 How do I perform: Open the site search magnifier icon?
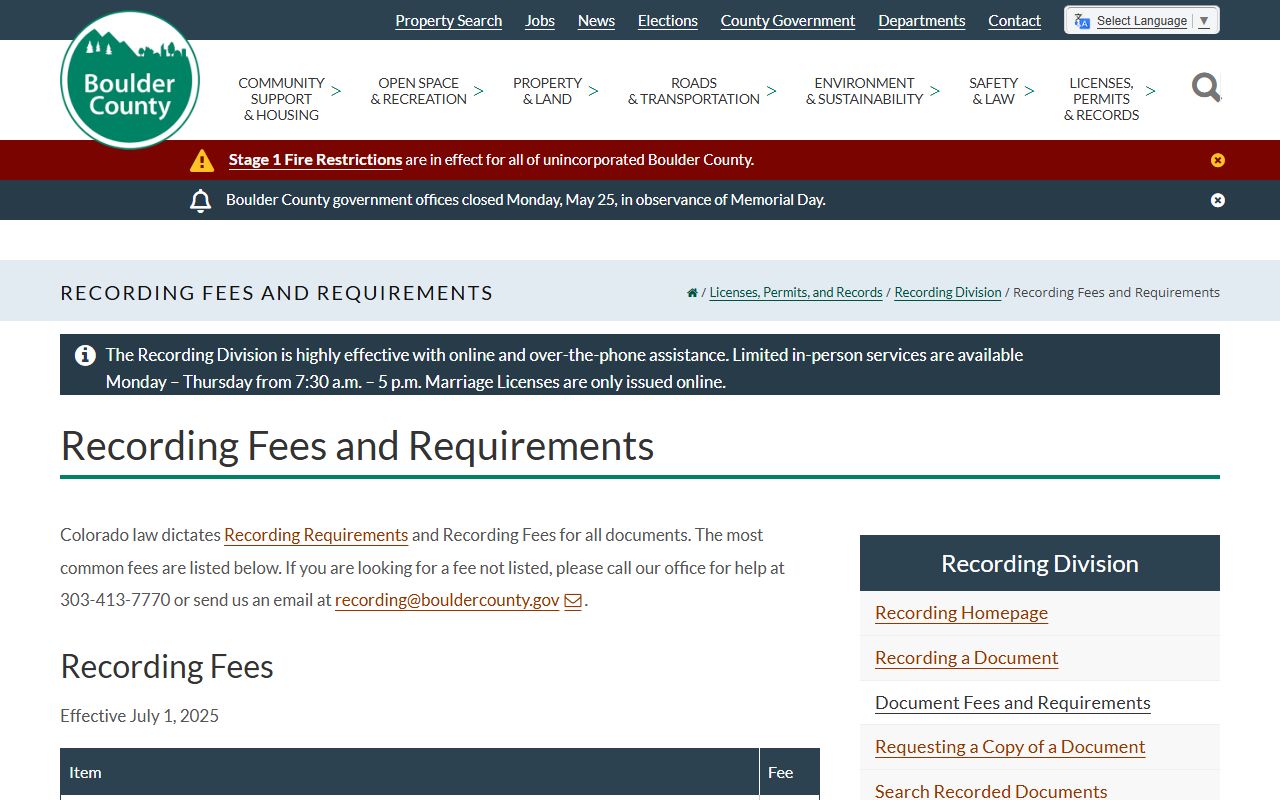click(x=1206, y=88)
